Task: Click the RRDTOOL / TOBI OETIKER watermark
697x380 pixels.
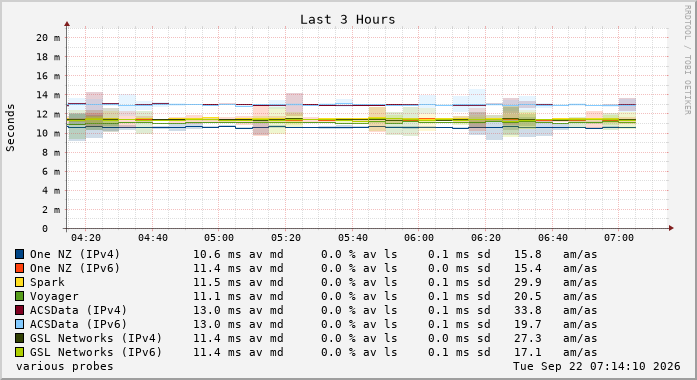Action: 687,60
